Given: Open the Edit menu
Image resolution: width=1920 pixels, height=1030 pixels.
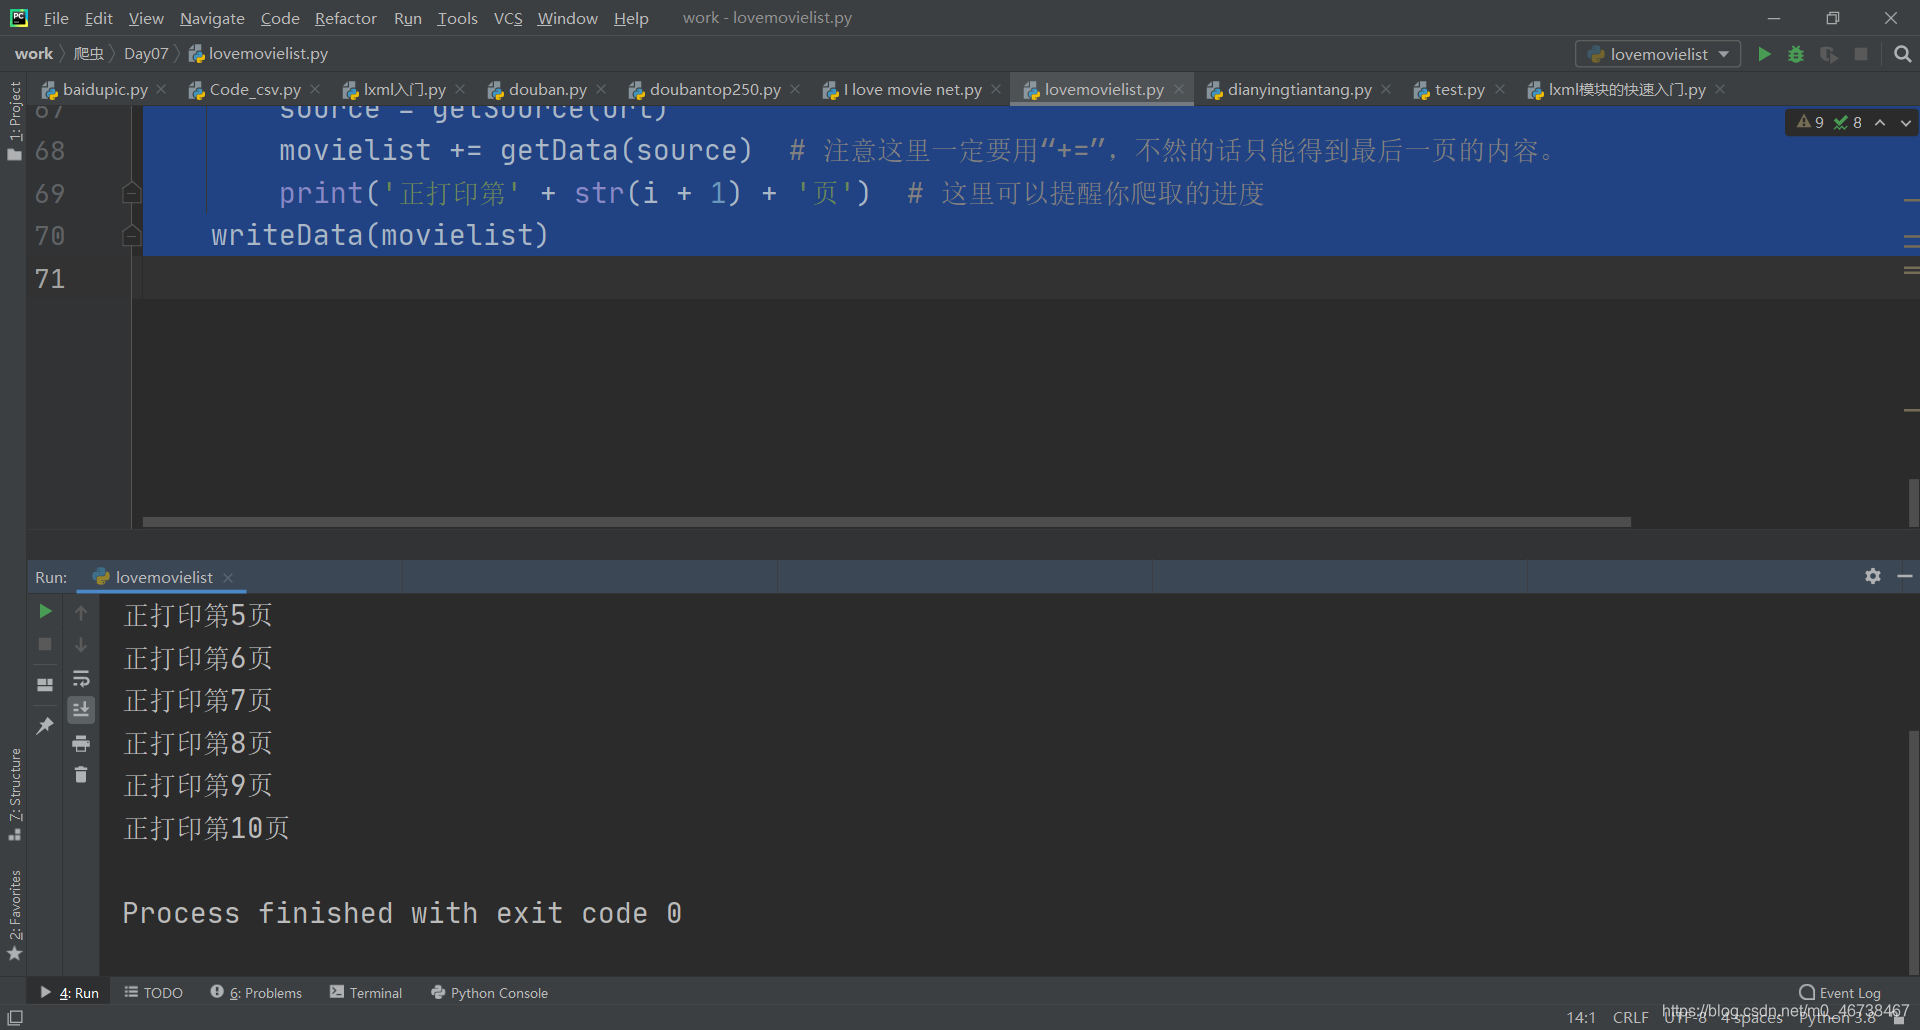Looking at the screenshot, I should point(98,18).
